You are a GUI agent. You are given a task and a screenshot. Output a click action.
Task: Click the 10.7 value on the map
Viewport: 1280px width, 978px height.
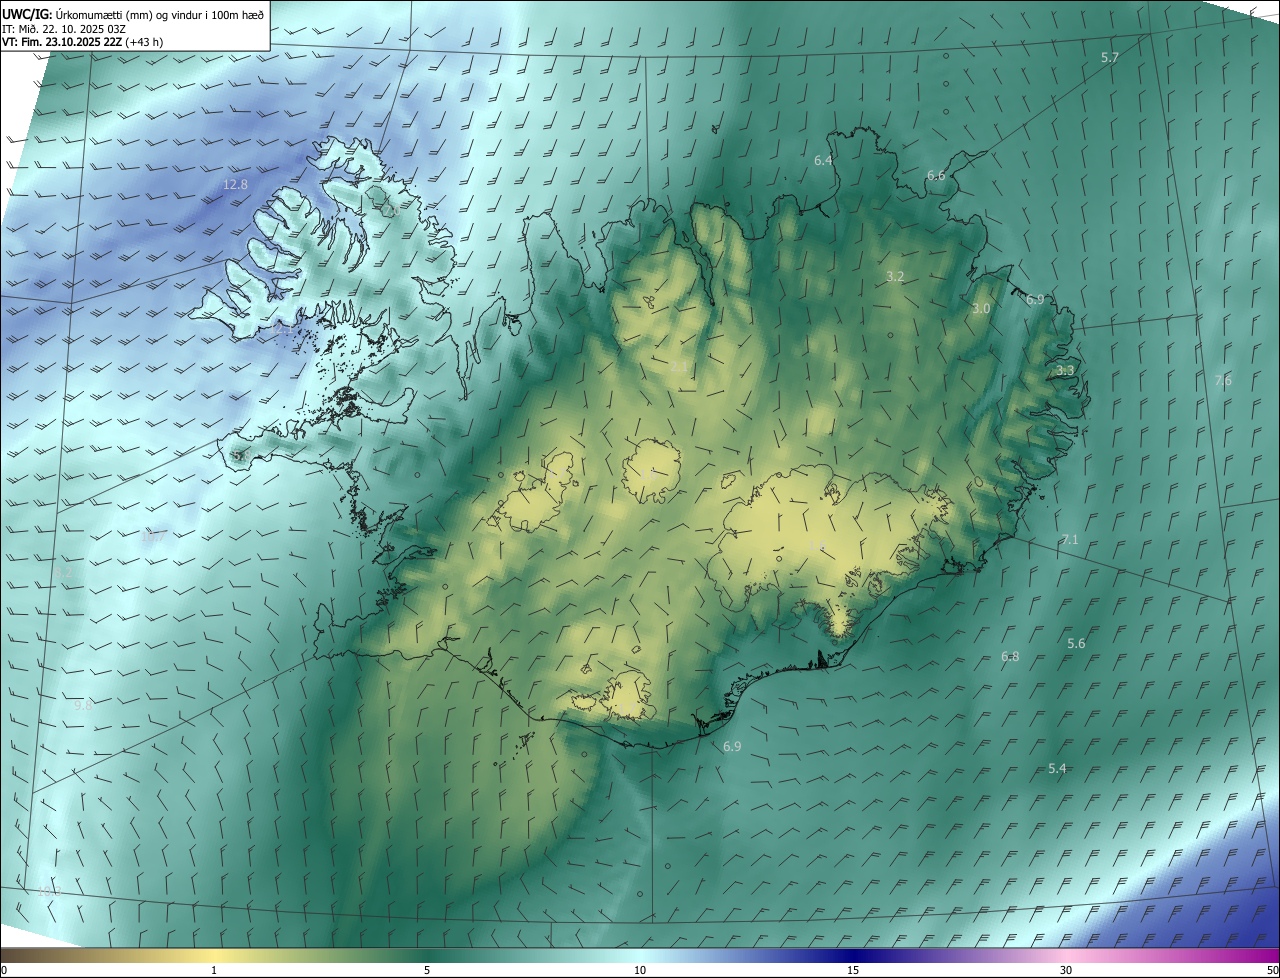pyautogui.click(x=153, y=538)
